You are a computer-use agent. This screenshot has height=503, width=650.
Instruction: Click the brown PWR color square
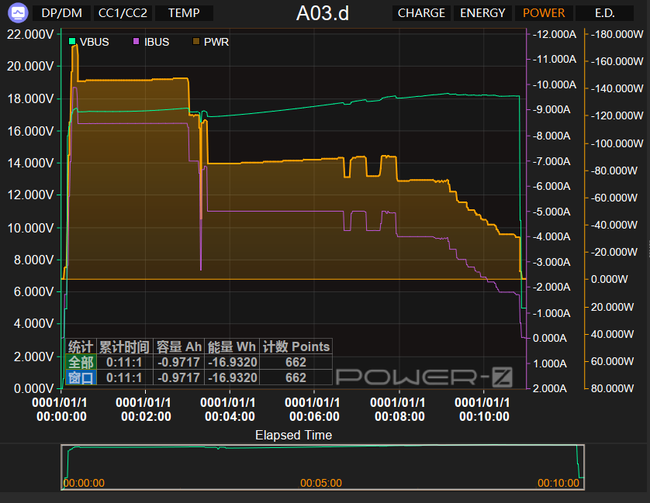pos(196,41)
